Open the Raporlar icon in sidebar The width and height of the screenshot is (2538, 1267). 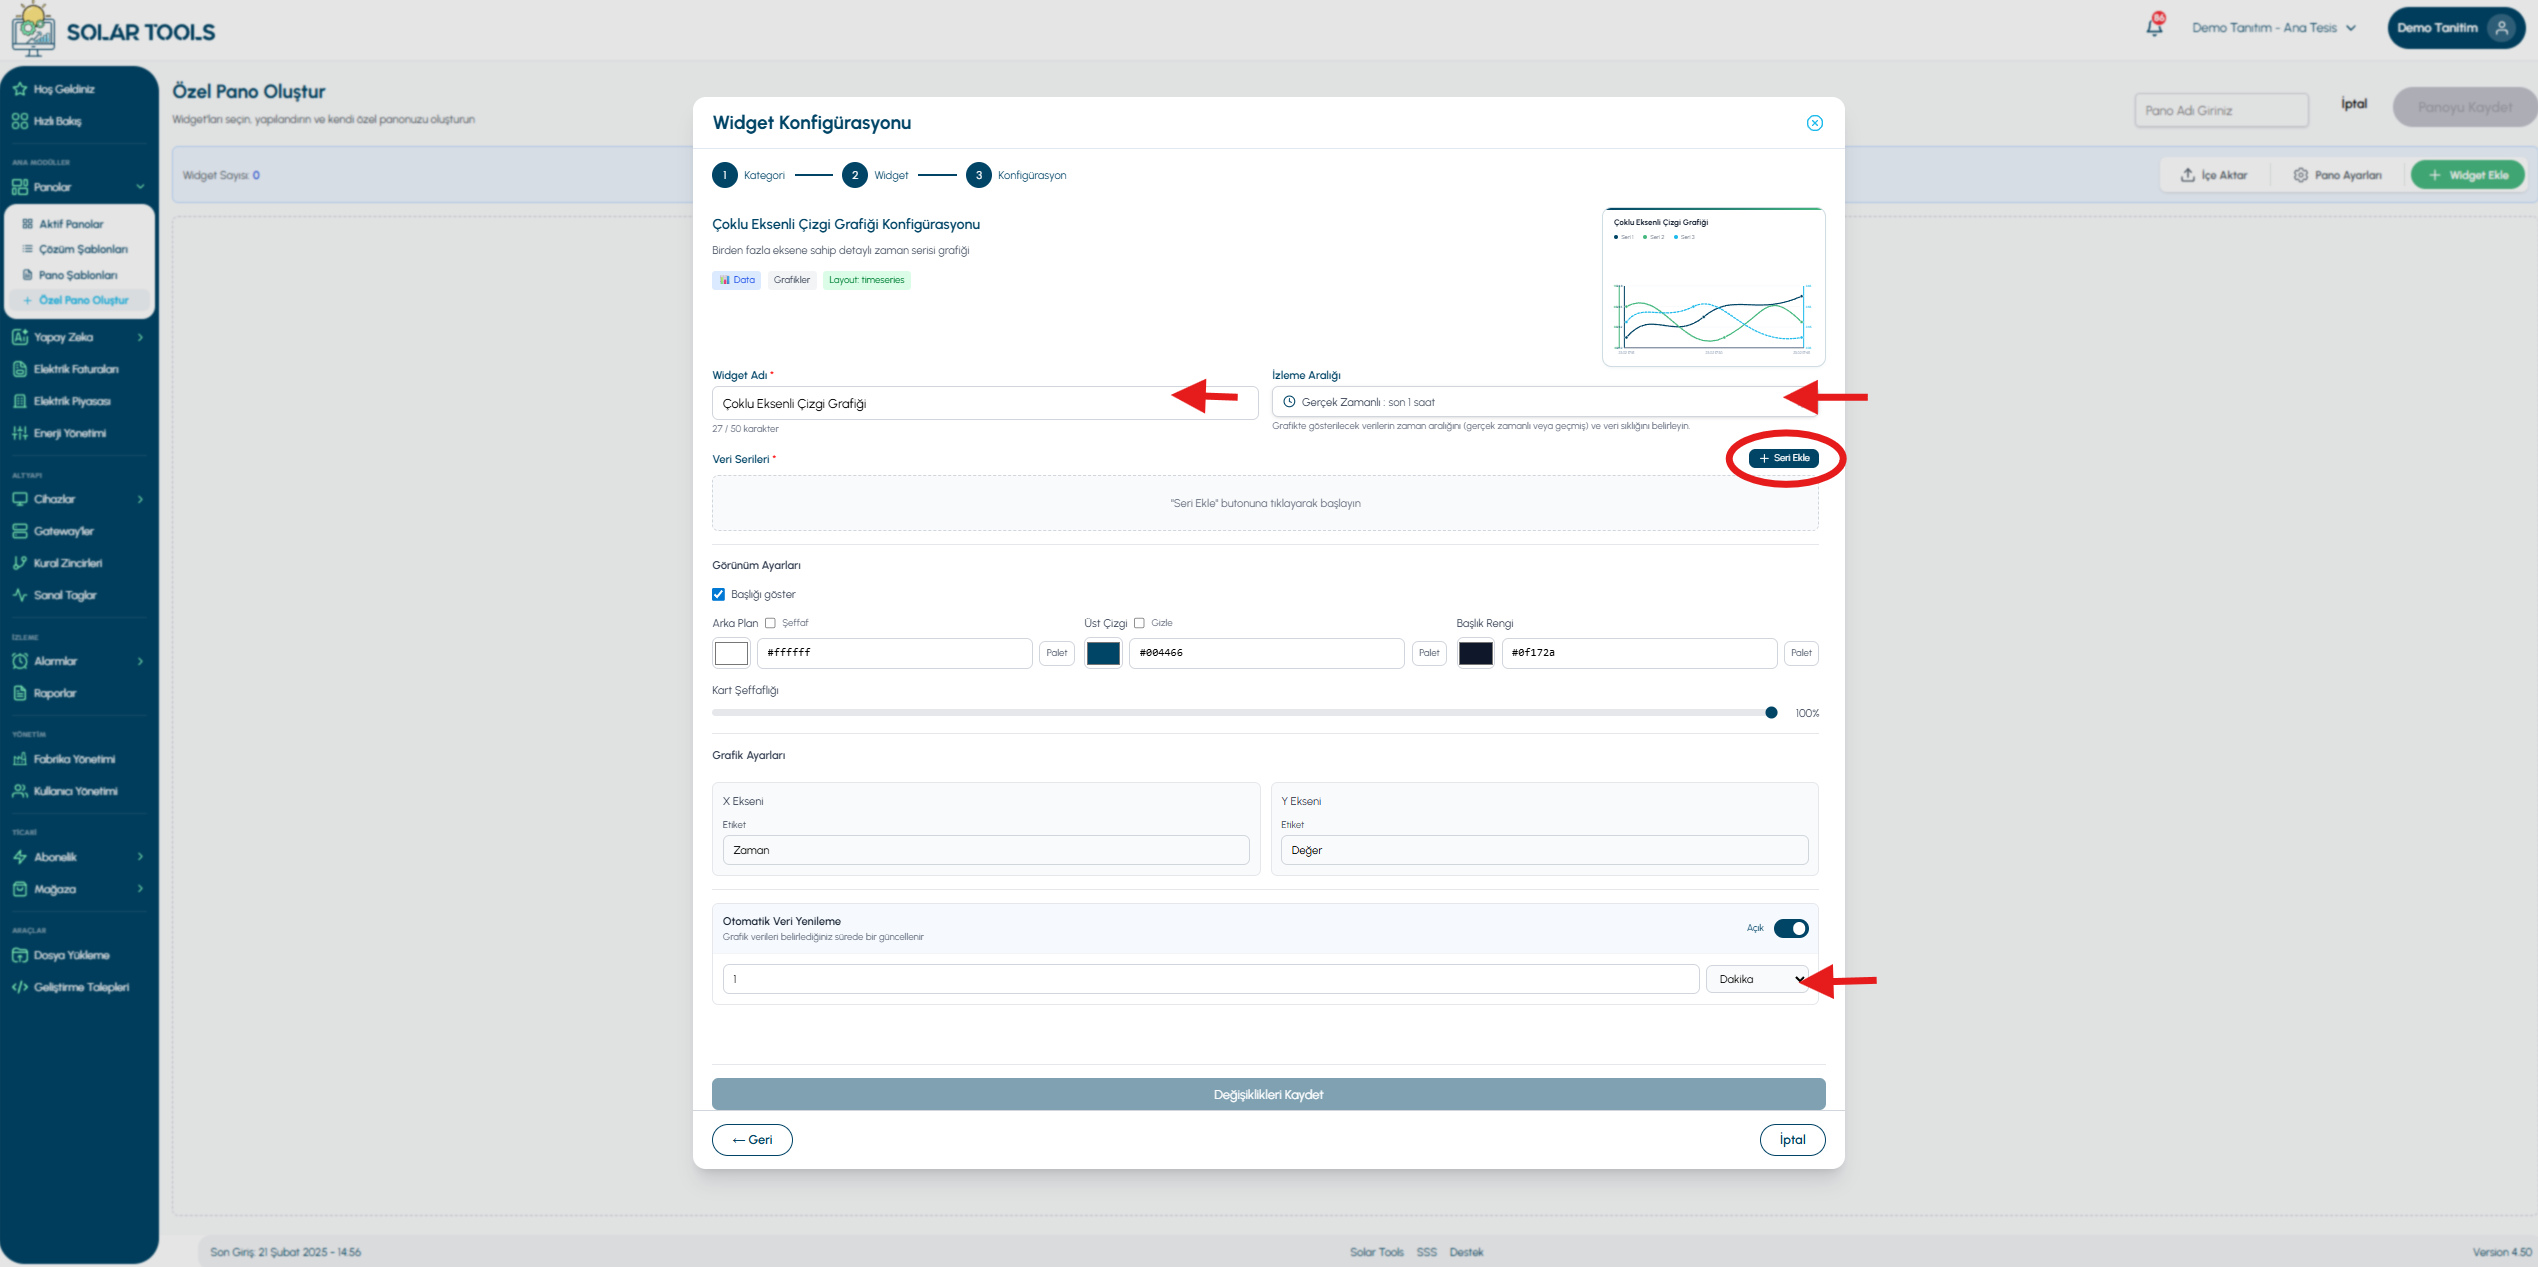coord(20,693)
